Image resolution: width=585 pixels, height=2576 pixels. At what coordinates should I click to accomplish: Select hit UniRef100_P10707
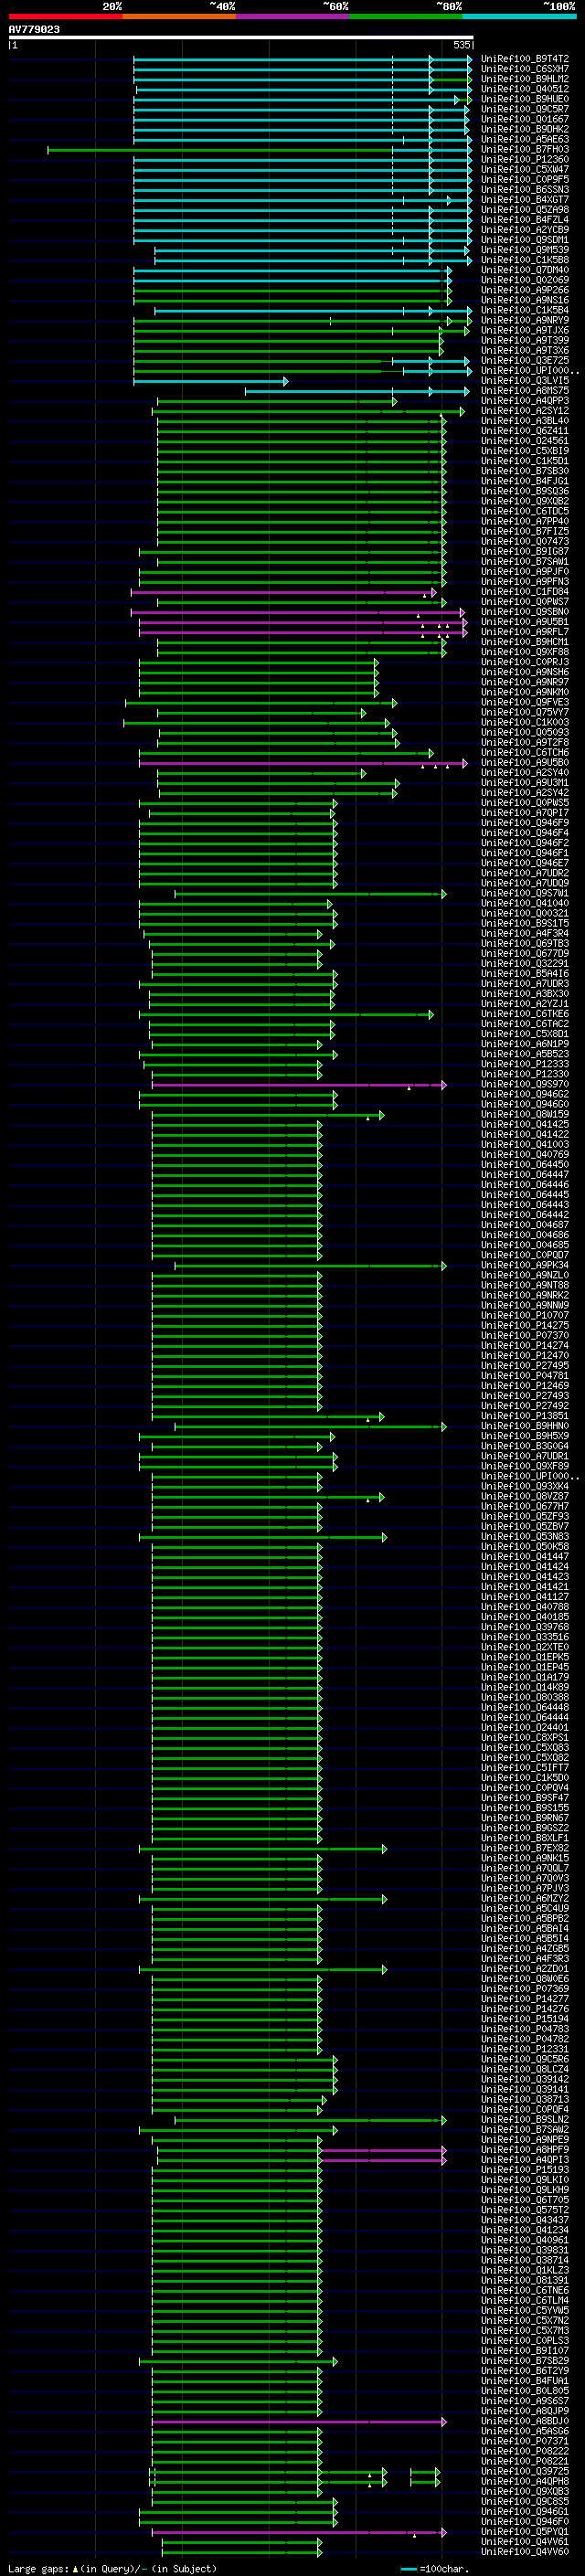525,1315
